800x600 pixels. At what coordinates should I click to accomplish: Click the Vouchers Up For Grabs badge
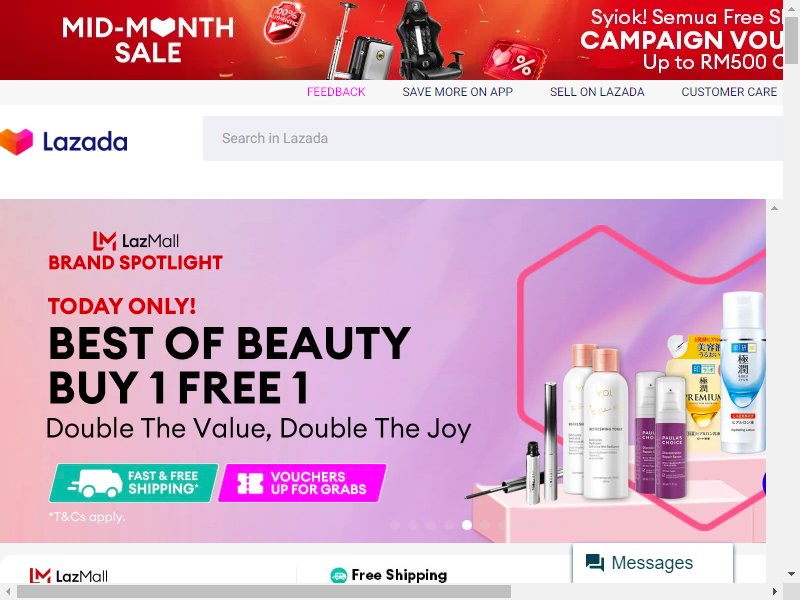(x=302, y=483)
